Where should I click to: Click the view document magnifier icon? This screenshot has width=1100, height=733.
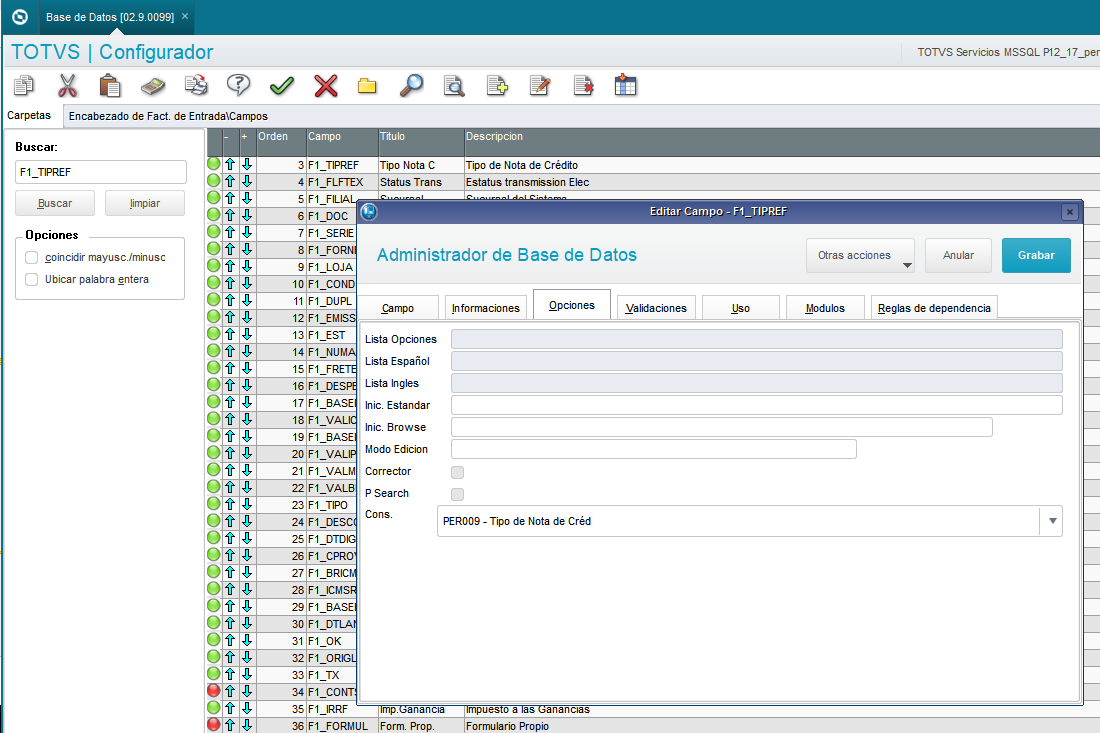[454, 86]
